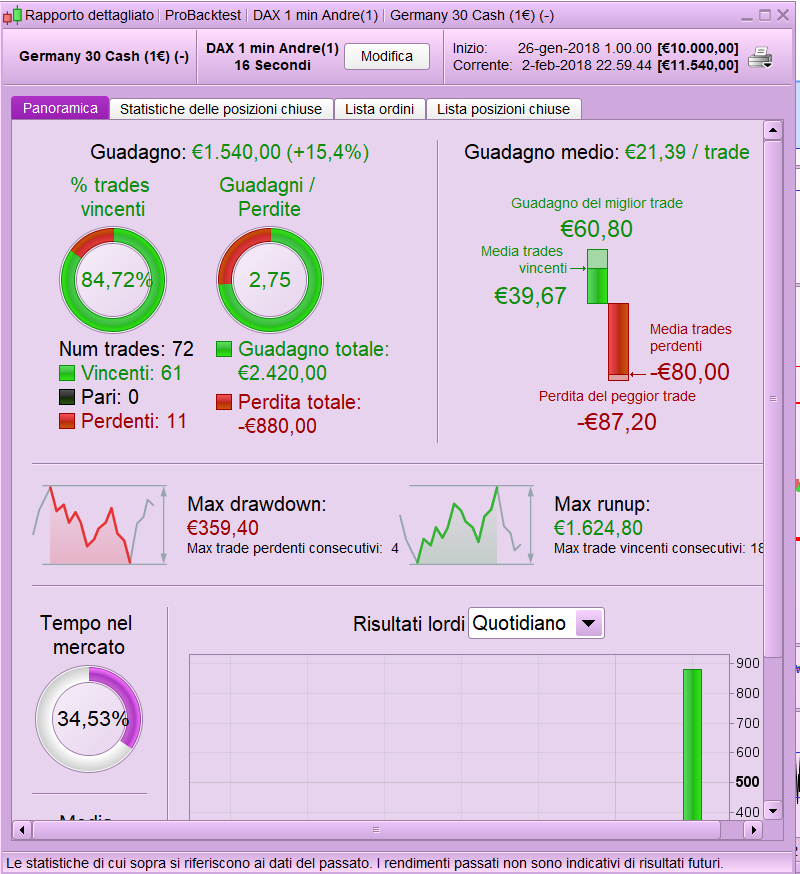
Task: Open the Lista posizioni chiuse tab
Action: pyautogui.click(x=503, y=109)
